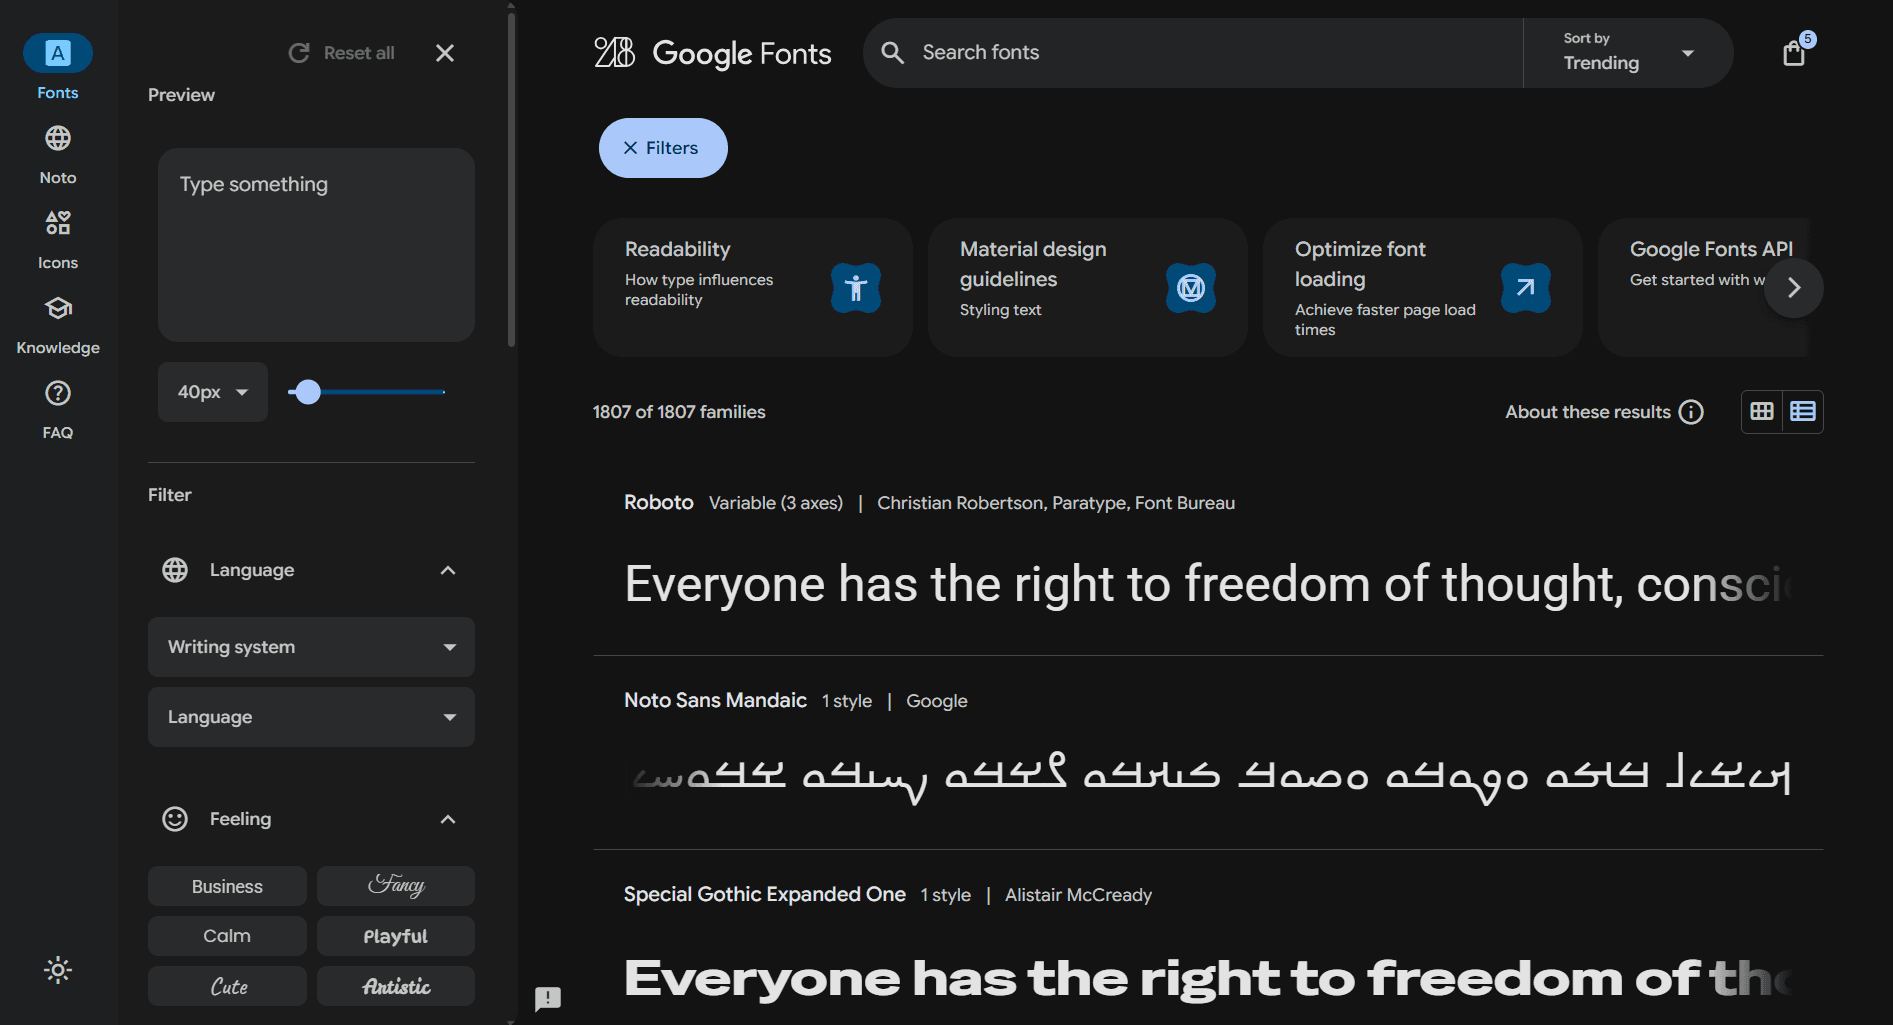
Task: Toggle the Artistic feeling filter
Action: pos(396,986)
